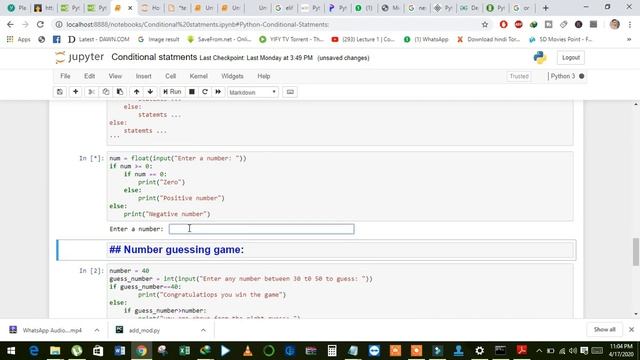Click the Trusted notebook indicator
640x360 pixels.
click(519, 76)
